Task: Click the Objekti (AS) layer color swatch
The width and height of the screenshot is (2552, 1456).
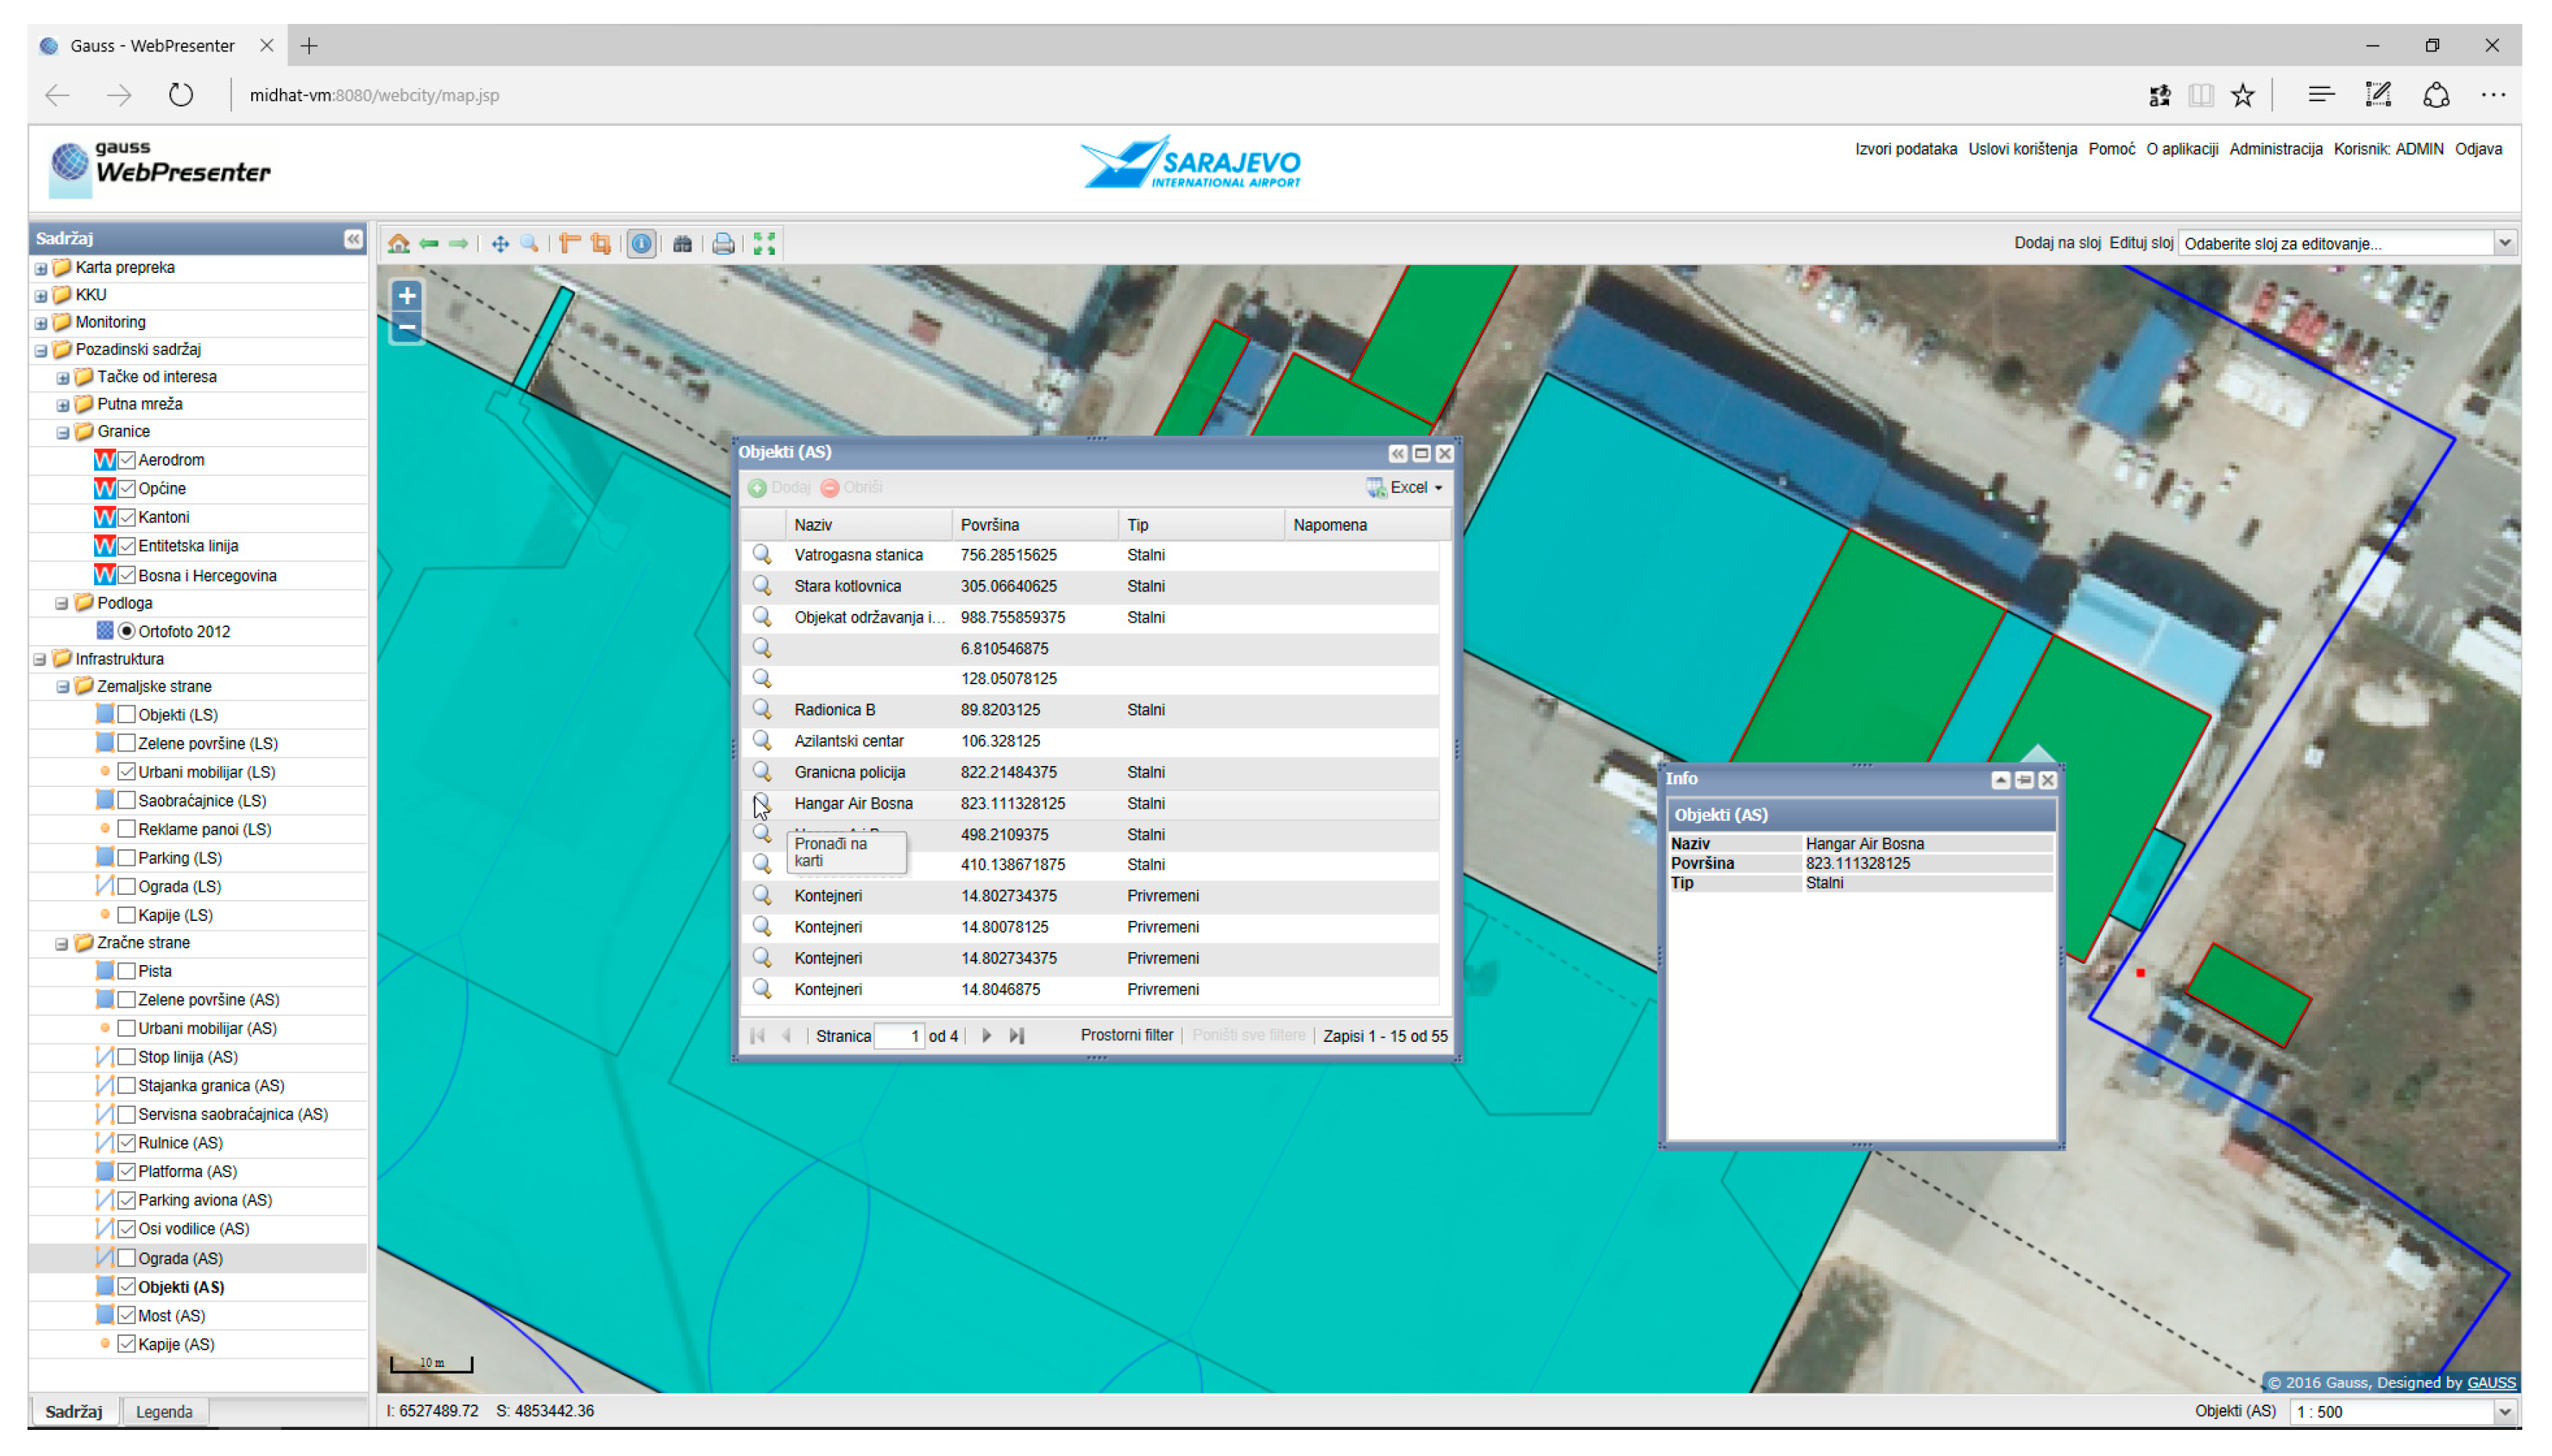Action: [x=105, y=1286]
